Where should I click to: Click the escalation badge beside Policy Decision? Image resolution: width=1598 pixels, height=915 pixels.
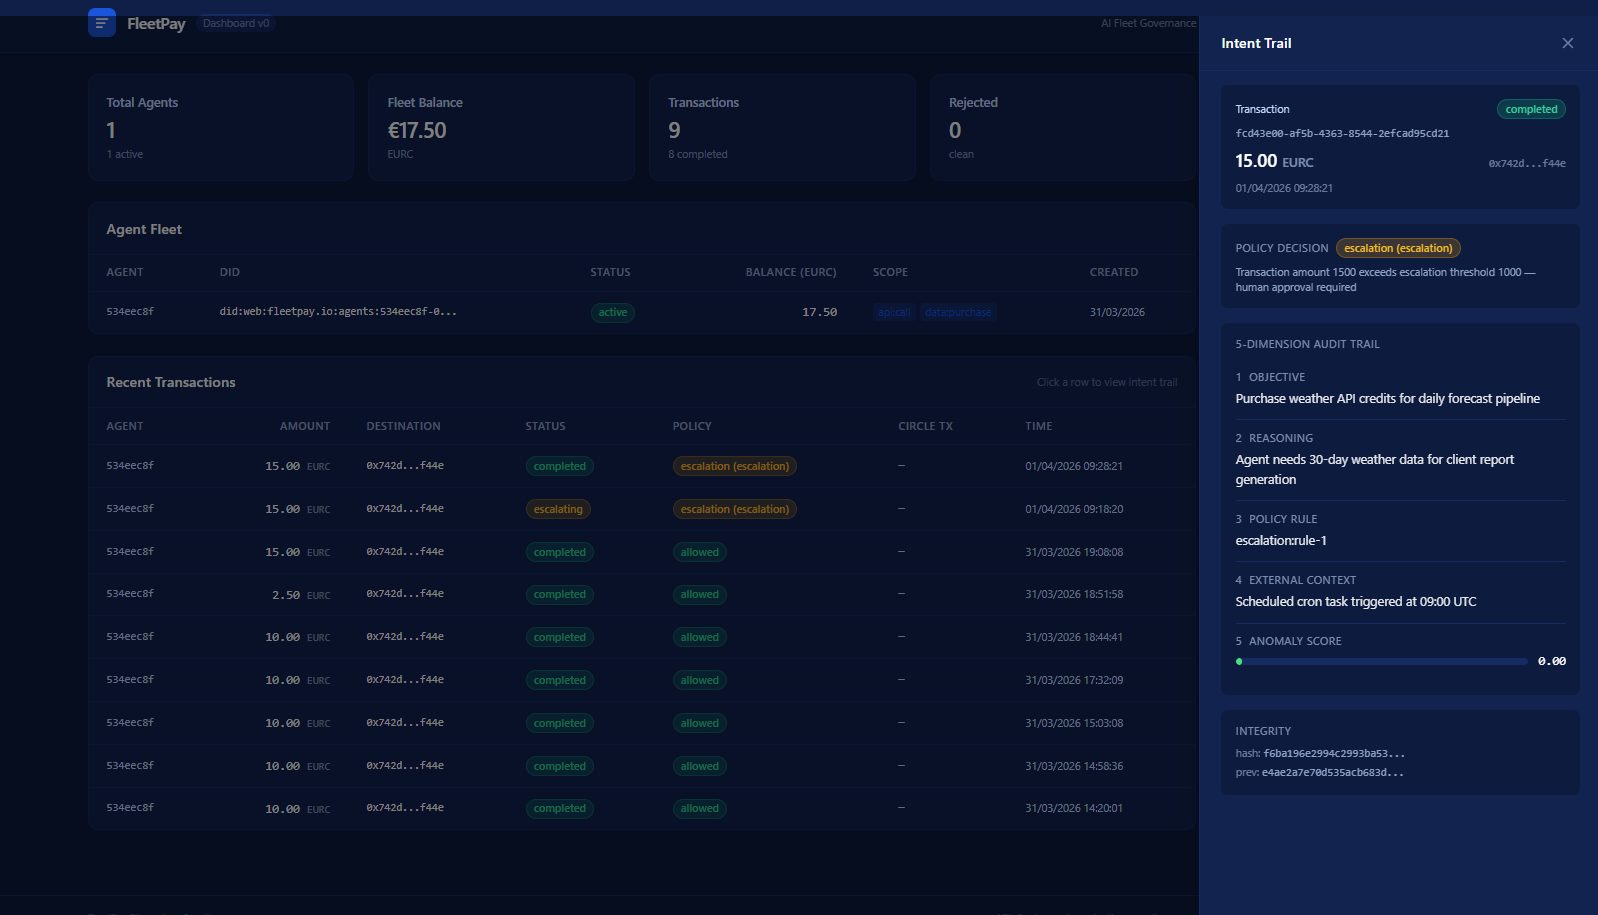tap(1398, 248)
